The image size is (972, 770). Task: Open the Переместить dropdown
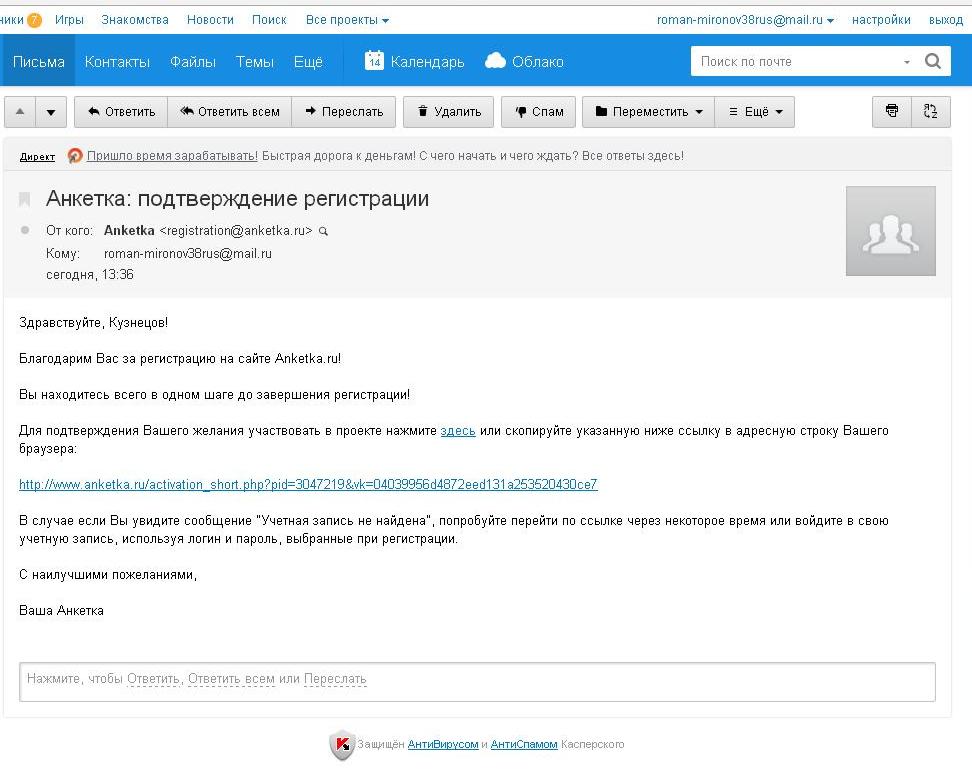pos(648,112)
